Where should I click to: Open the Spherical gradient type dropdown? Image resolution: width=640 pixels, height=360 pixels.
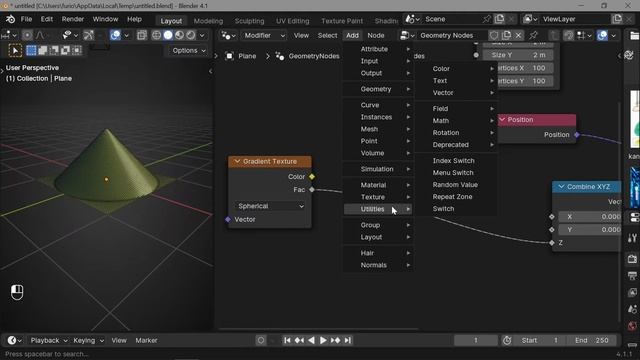pos(271,206)
